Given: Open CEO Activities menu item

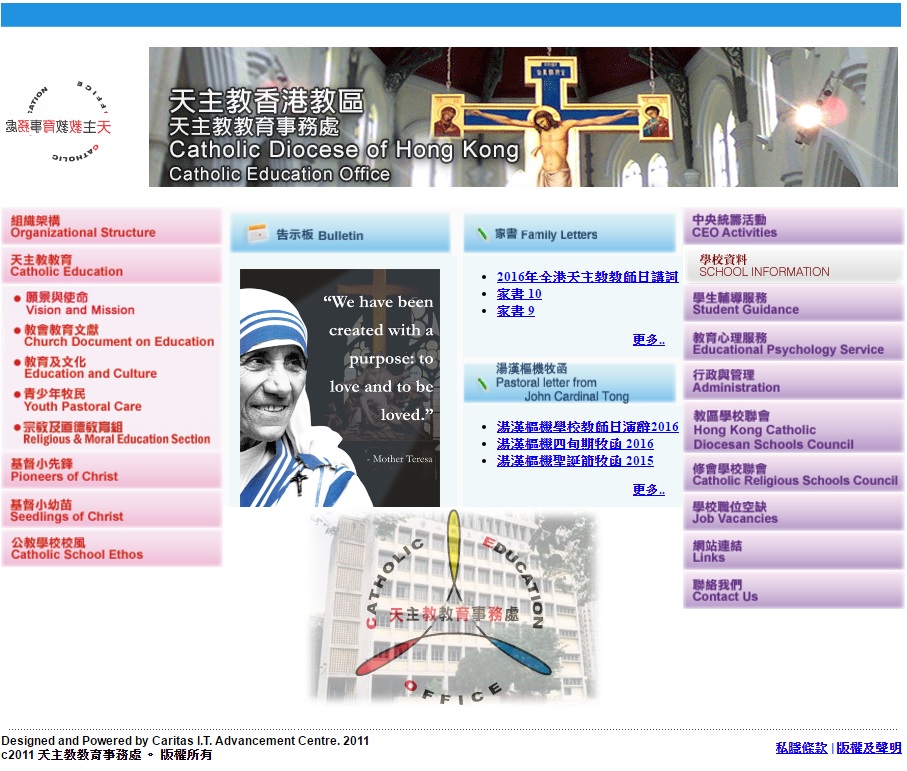Looking at the screenshot, I should pyautogui.click(x=793, y=226).
